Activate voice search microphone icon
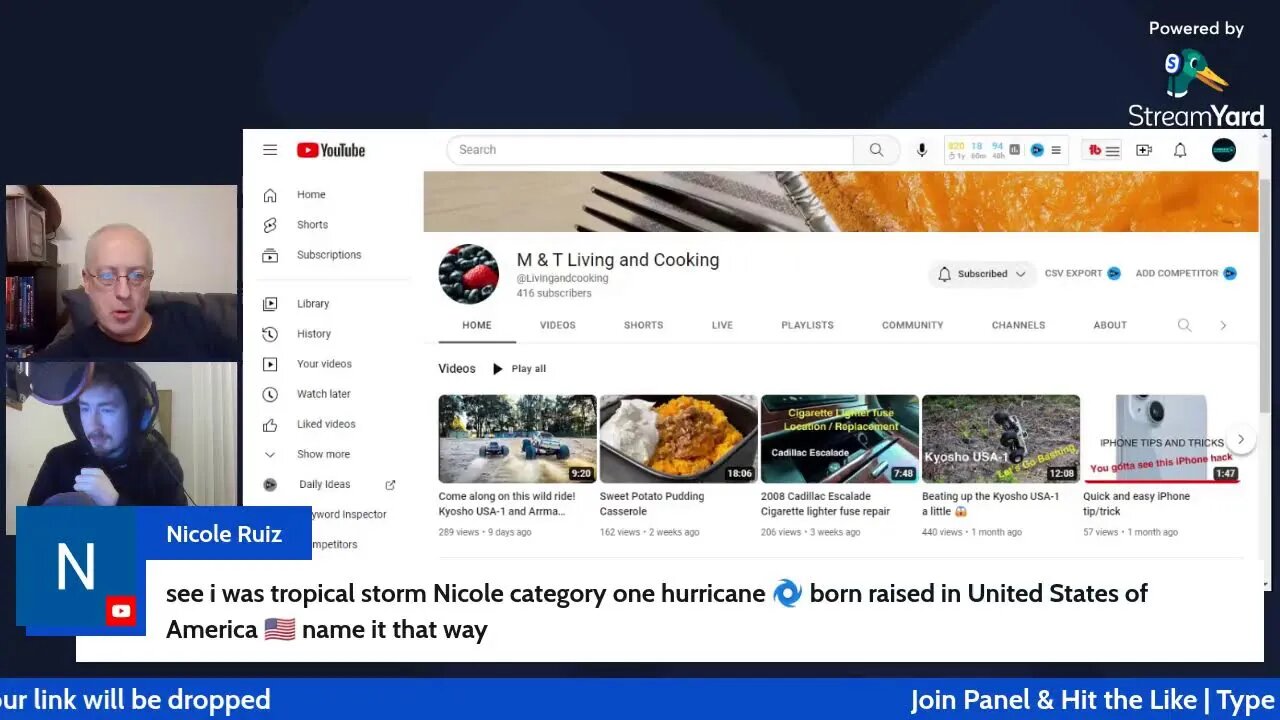The image size is (1280, 720). coord(922,150)
